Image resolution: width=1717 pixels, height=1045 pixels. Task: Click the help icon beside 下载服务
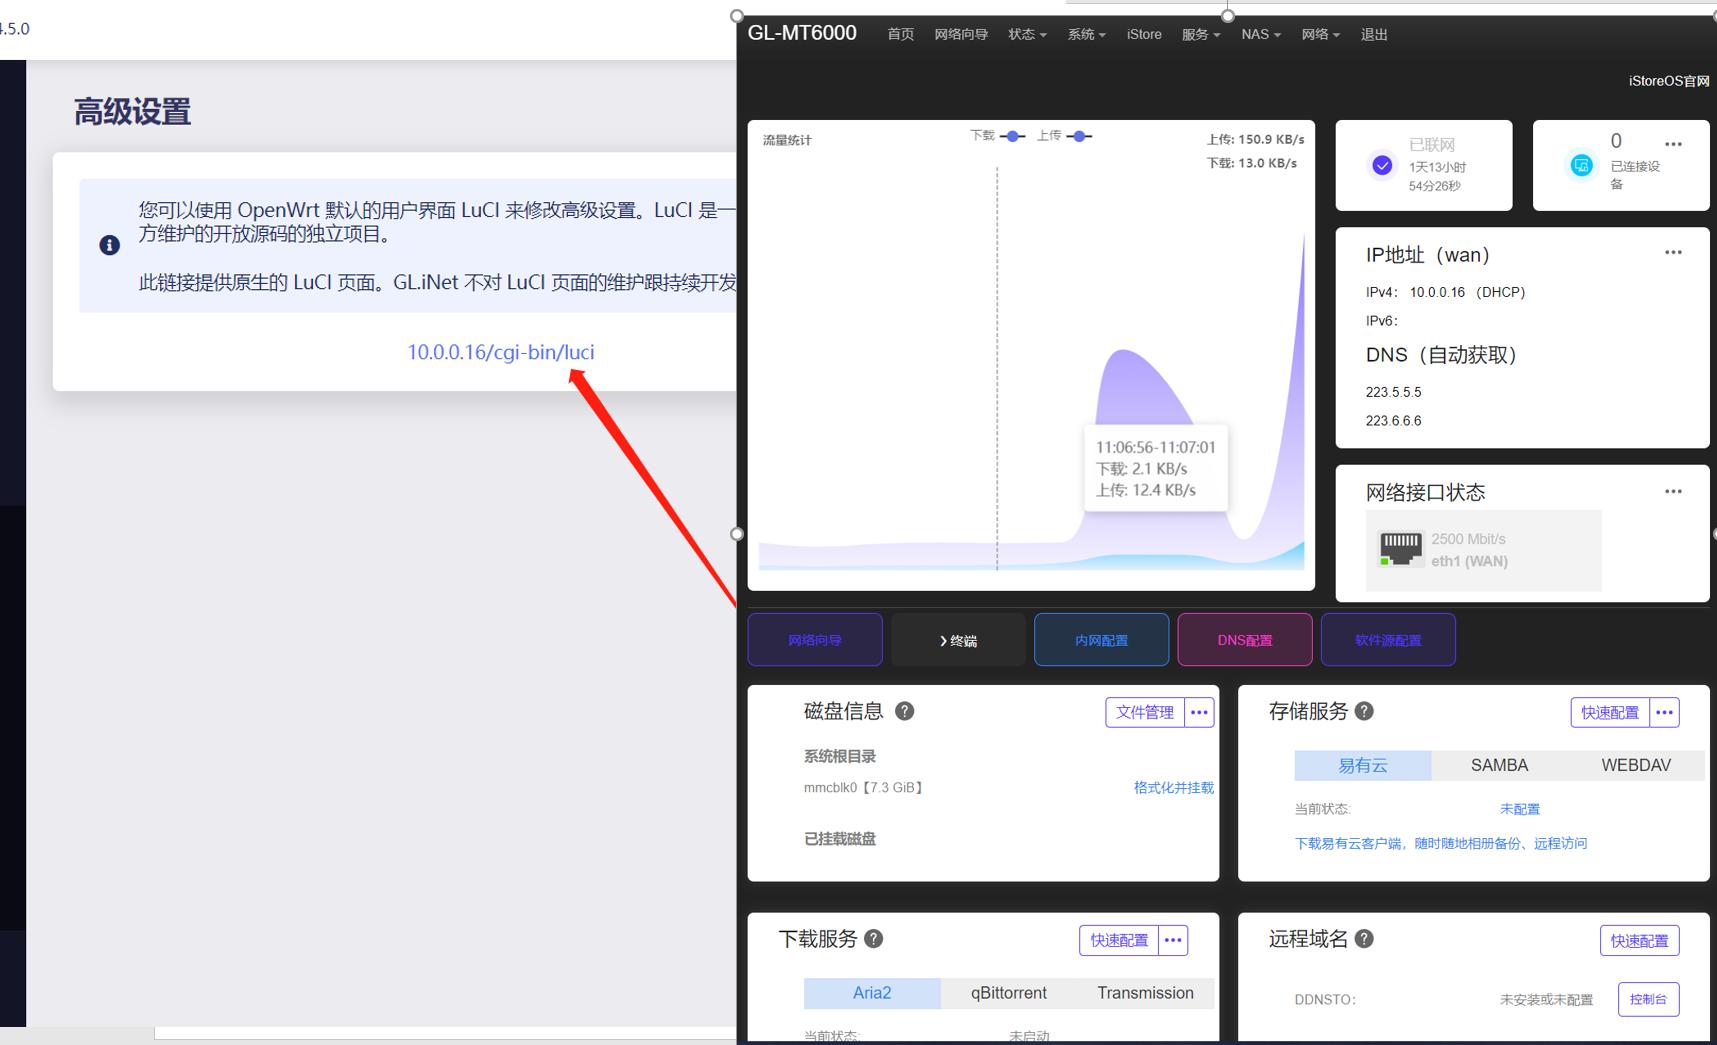873,938
